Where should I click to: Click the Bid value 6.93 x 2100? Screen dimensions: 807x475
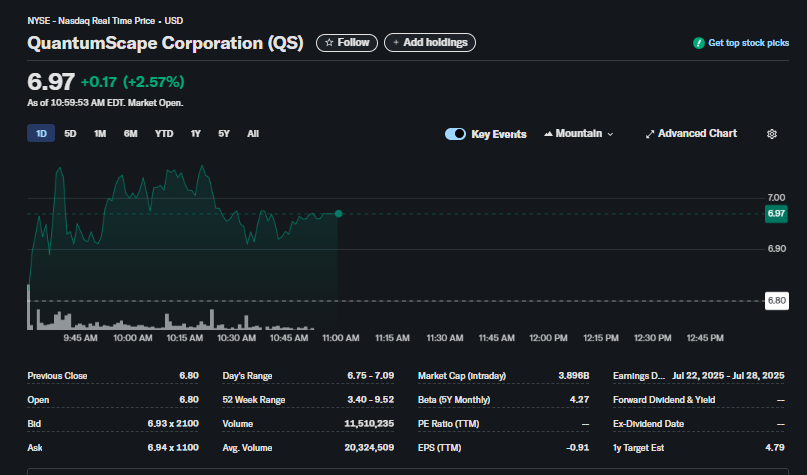[173, 424]
